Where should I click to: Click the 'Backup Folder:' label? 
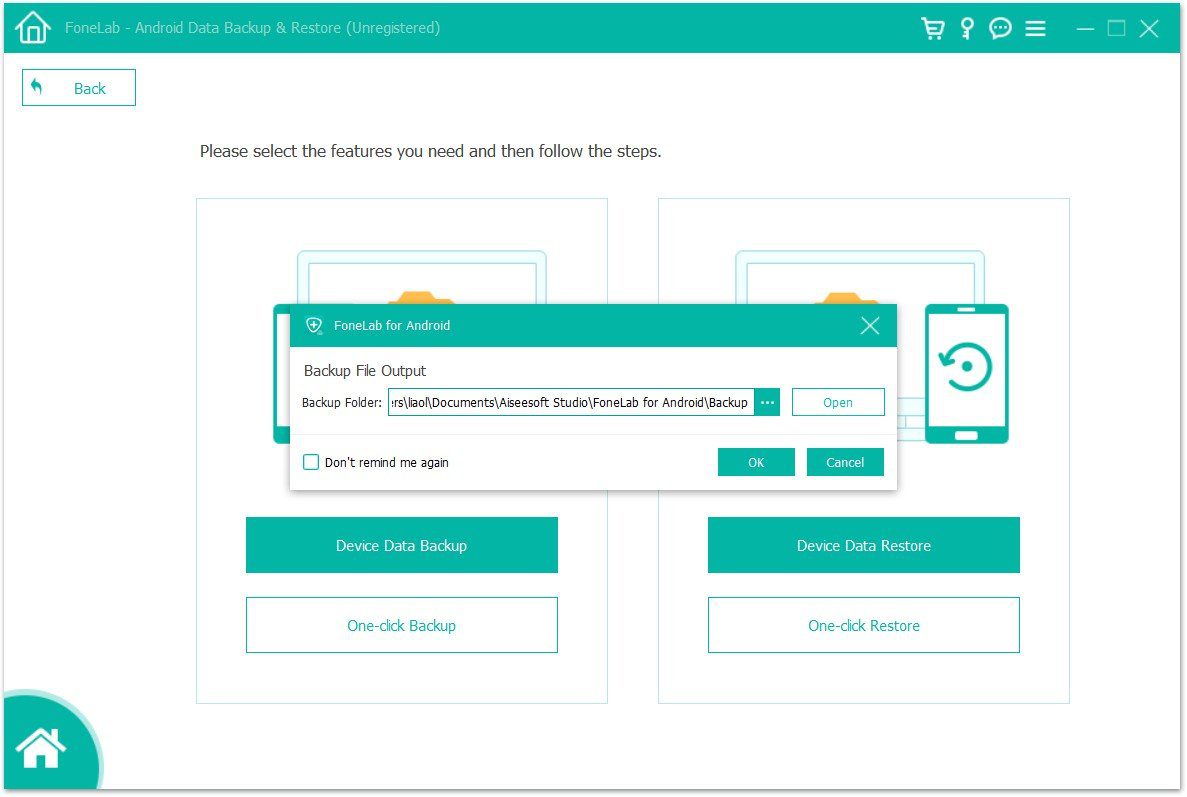tap(342, 403)
